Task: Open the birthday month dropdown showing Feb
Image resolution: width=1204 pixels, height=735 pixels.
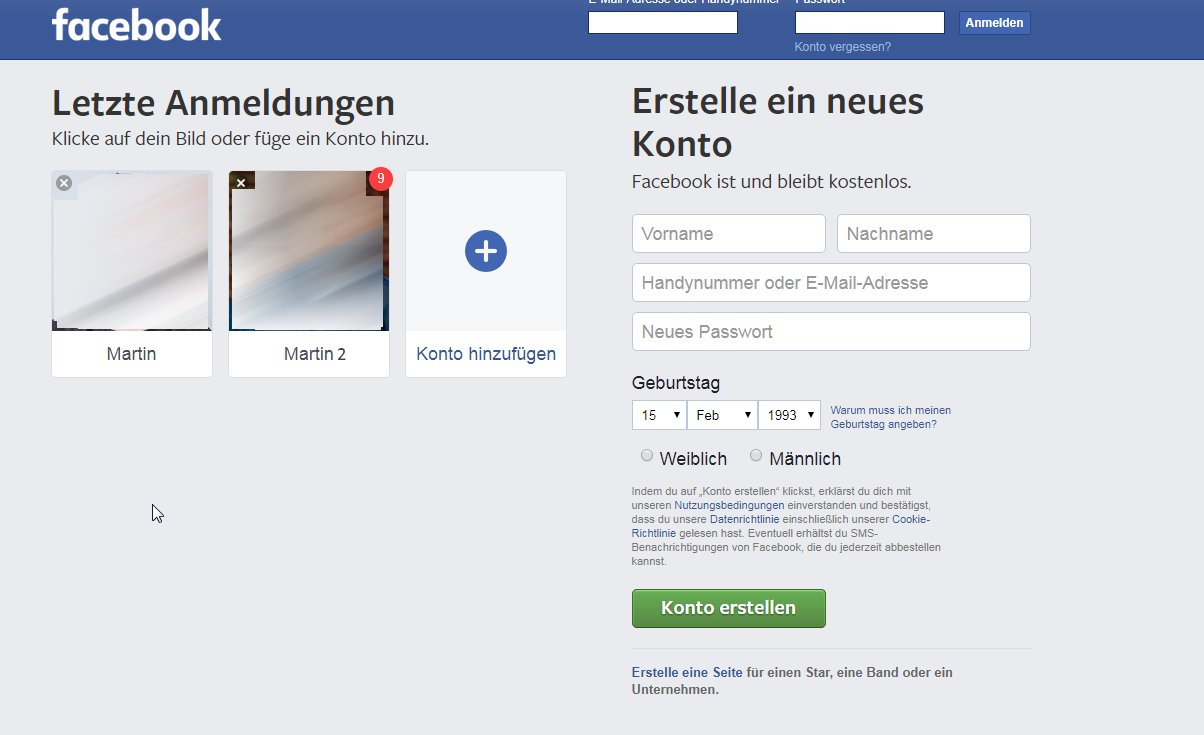Action: coord(722,415)
